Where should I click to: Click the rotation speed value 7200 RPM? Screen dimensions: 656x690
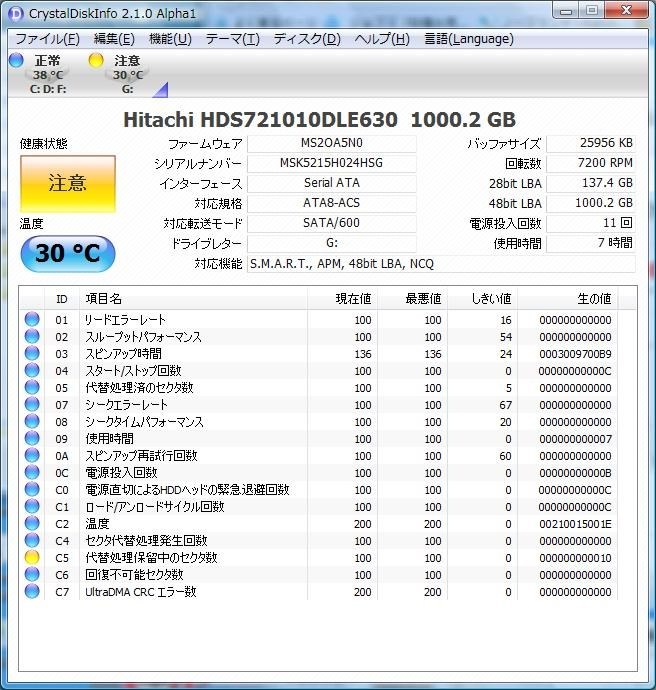tap(591, 163)
